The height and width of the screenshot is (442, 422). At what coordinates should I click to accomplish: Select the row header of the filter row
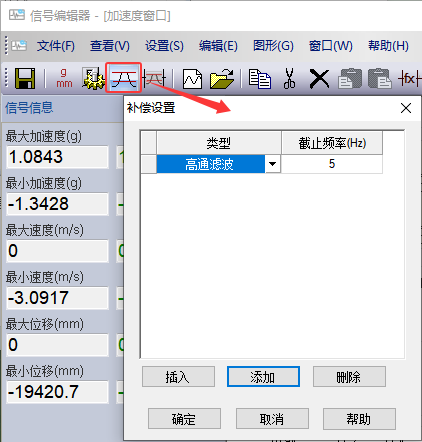coord(149,164)
